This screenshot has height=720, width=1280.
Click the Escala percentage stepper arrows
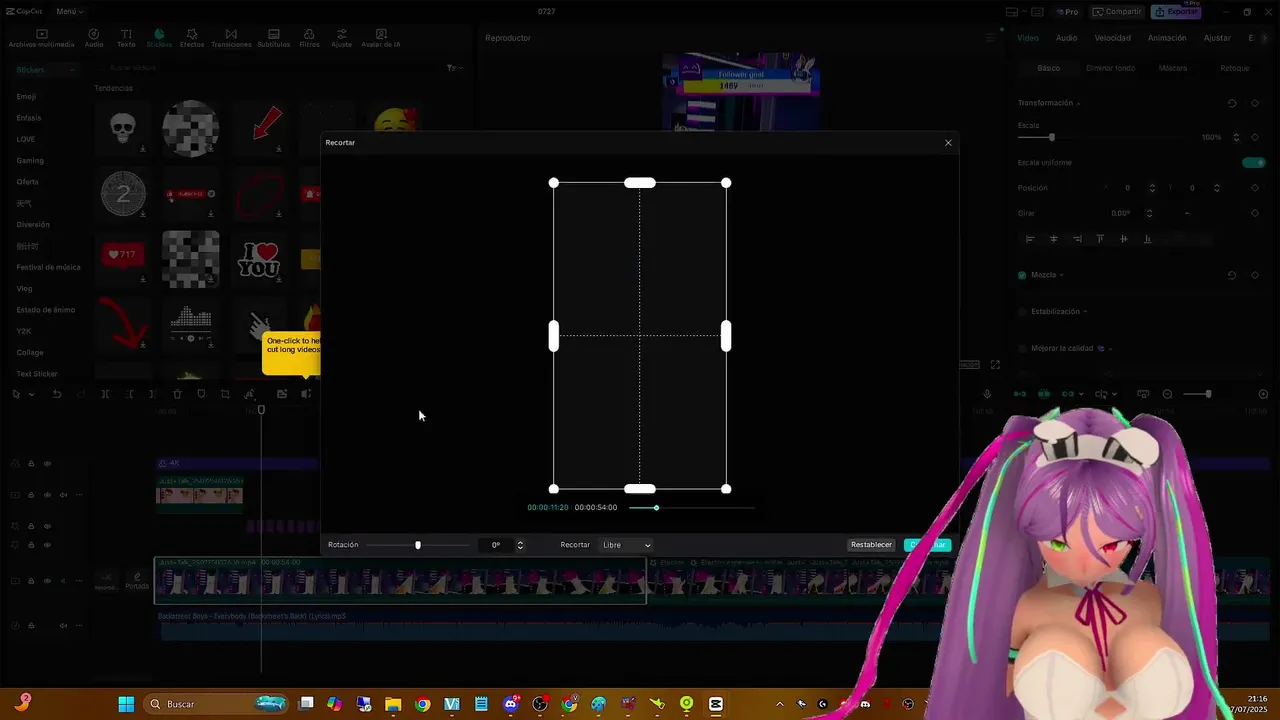1236,137
